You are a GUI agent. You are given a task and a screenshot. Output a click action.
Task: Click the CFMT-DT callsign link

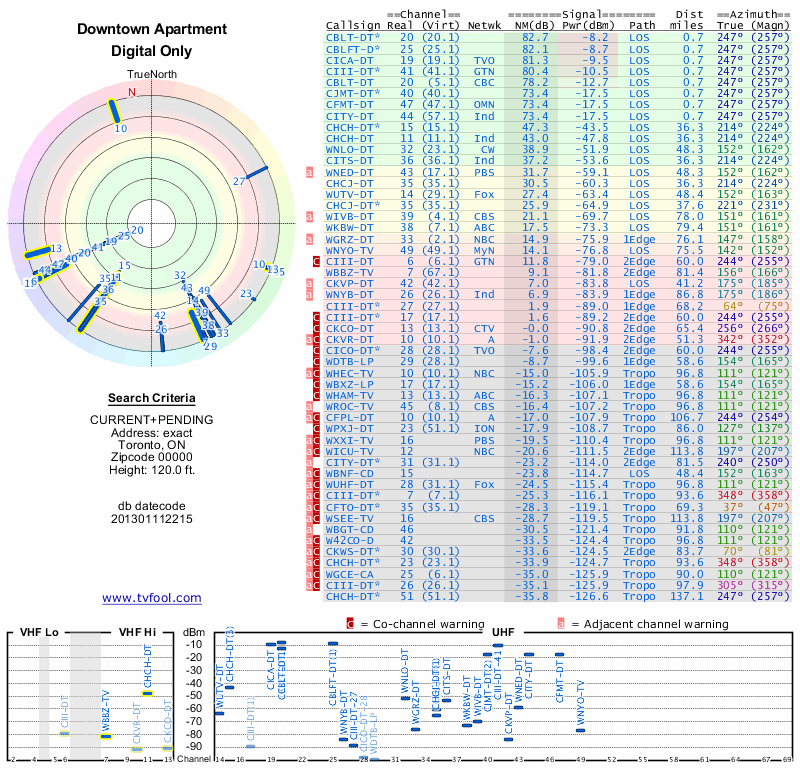click(x=350, y=105)
